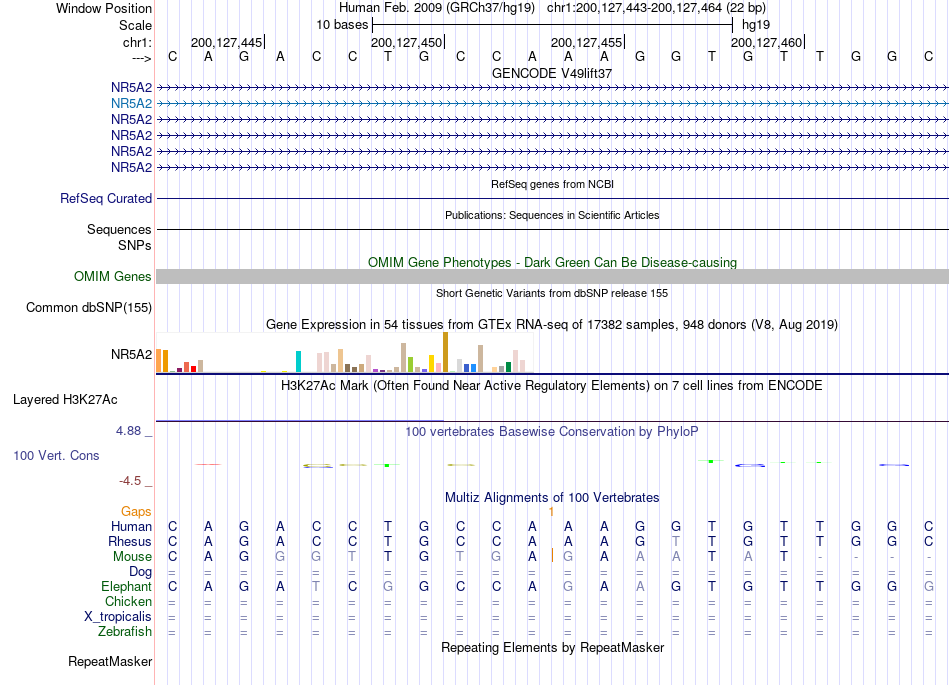Click the cyan GTEx expression bar
Screen dimensions: 950x685
[x=298, y=362]
